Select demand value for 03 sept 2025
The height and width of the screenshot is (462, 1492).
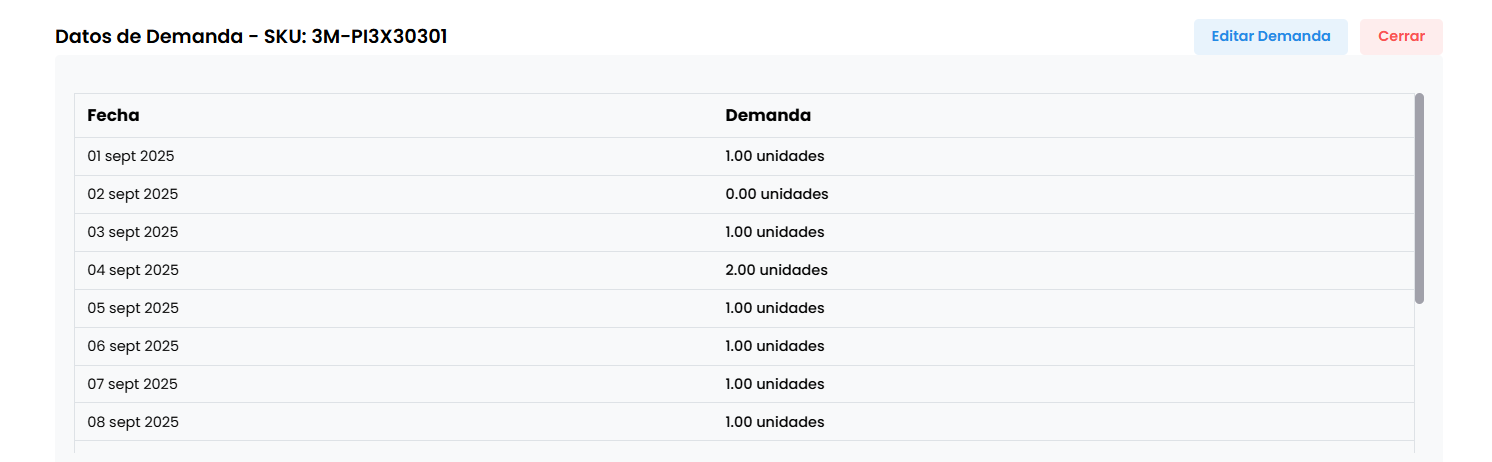point(775,233)
